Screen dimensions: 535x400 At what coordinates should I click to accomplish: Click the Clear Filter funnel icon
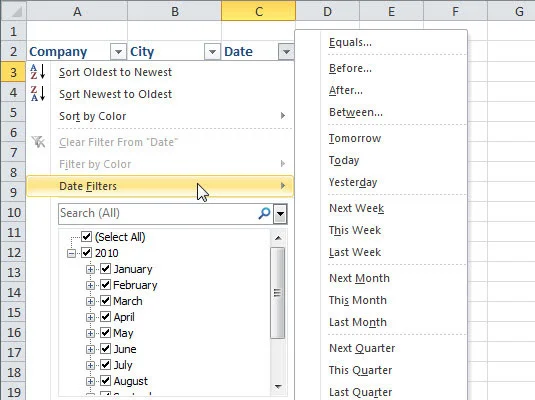pos(38,142)
